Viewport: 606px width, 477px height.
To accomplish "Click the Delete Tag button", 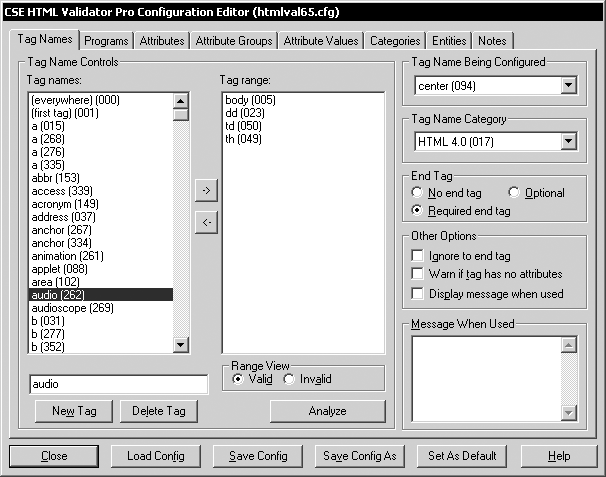I will (x=158, y=411).
